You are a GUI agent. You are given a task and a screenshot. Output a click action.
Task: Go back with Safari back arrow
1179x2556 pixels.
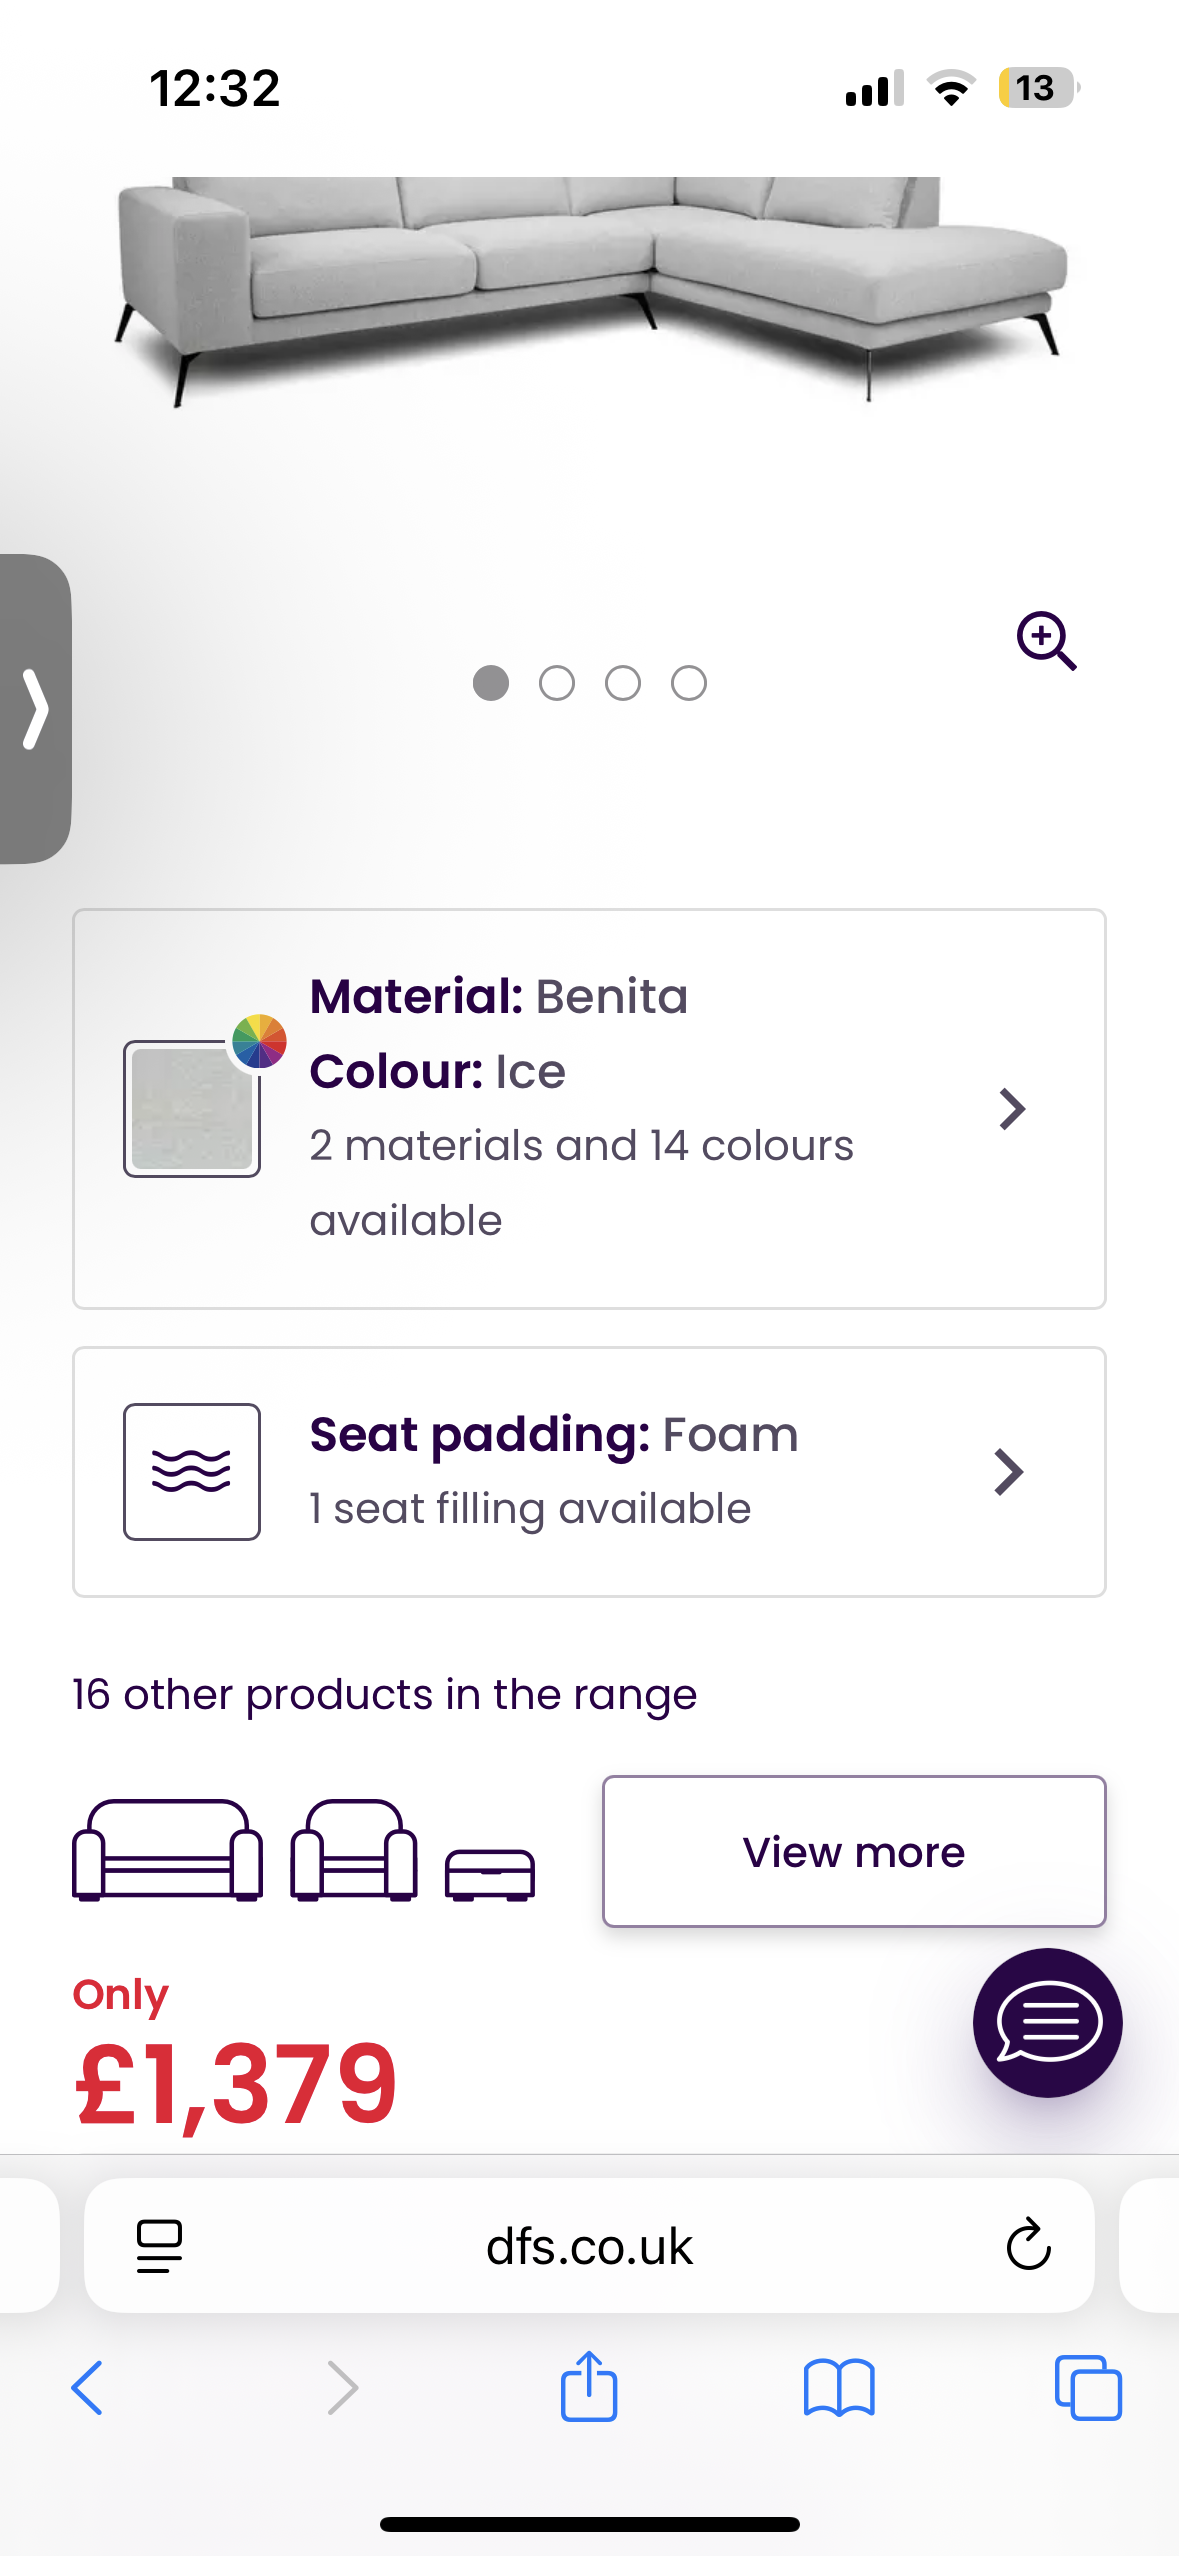tap(88, 2388)
